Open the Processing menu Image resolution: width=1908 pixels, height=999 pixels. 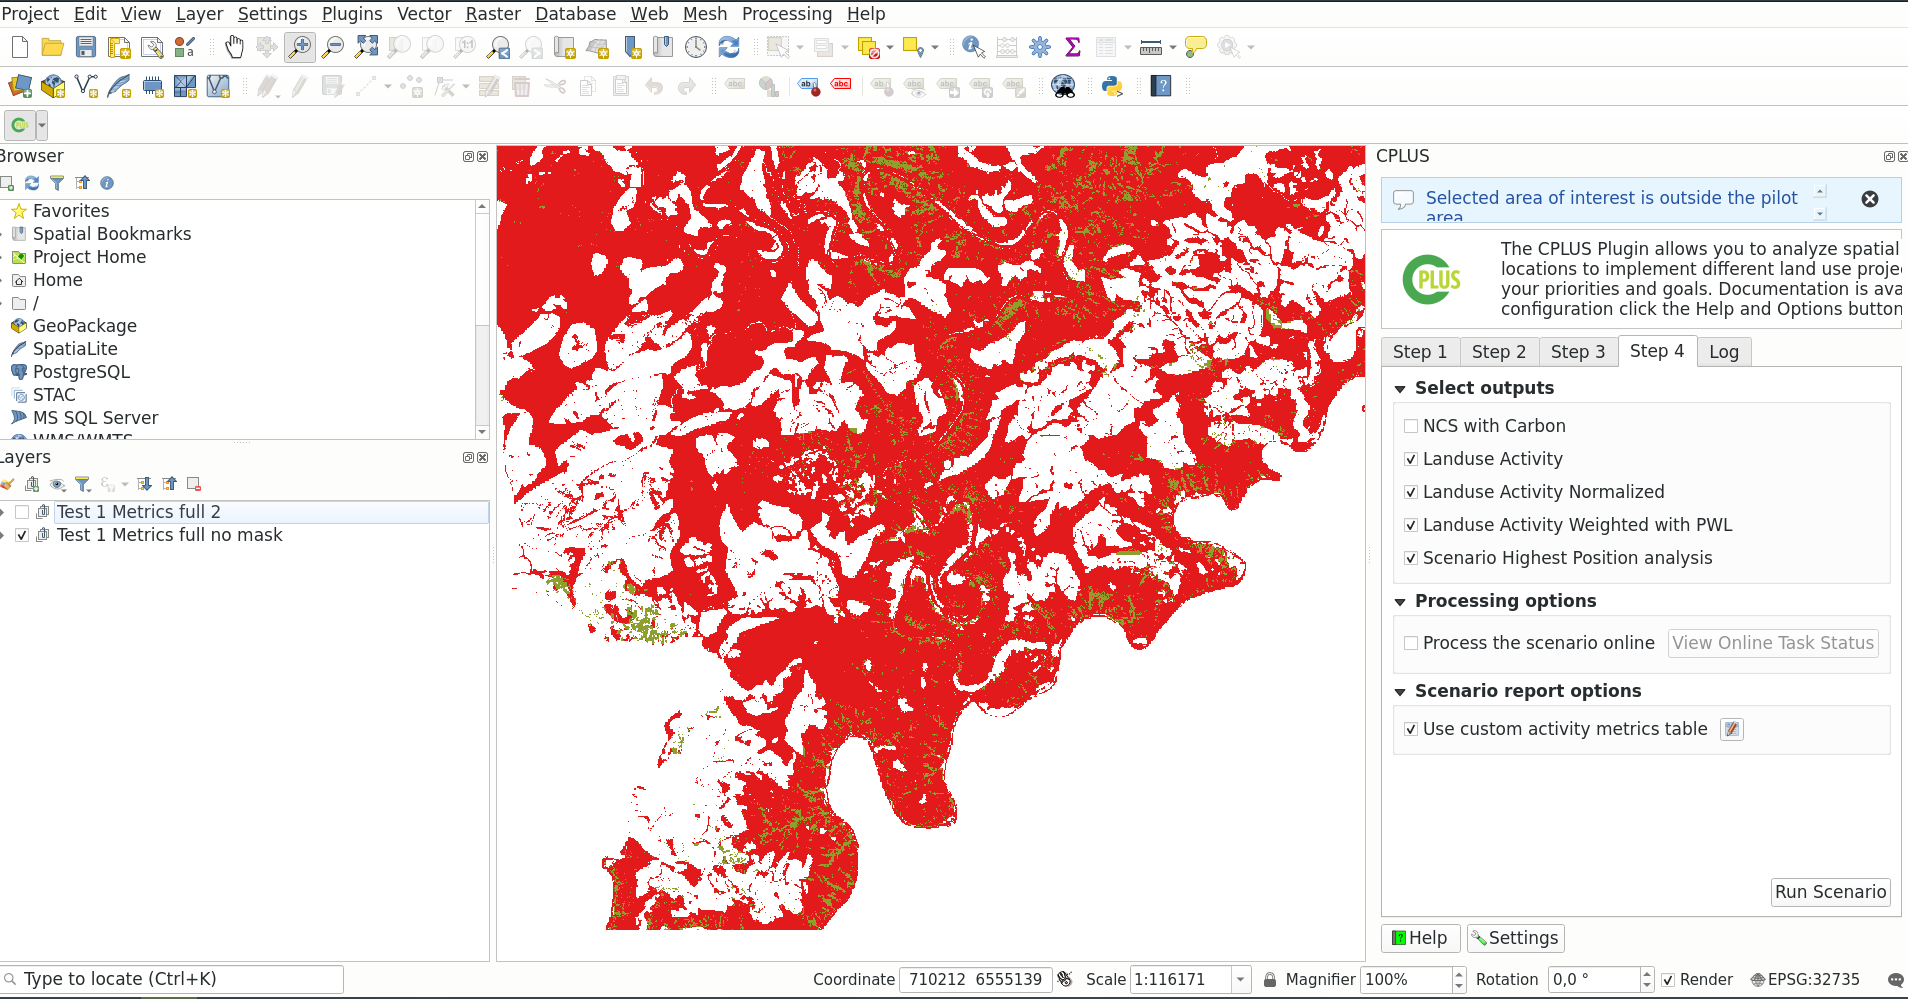pyautogui.click(x=787, y=14)
